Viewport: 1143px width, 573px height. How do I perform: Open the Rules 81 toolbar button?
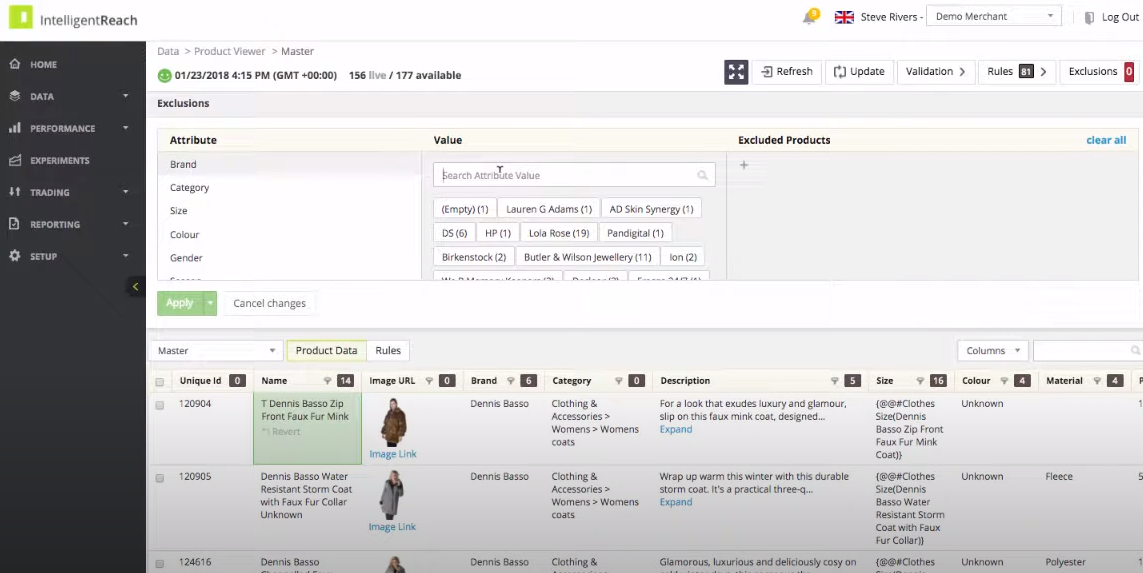[1017, 71]
